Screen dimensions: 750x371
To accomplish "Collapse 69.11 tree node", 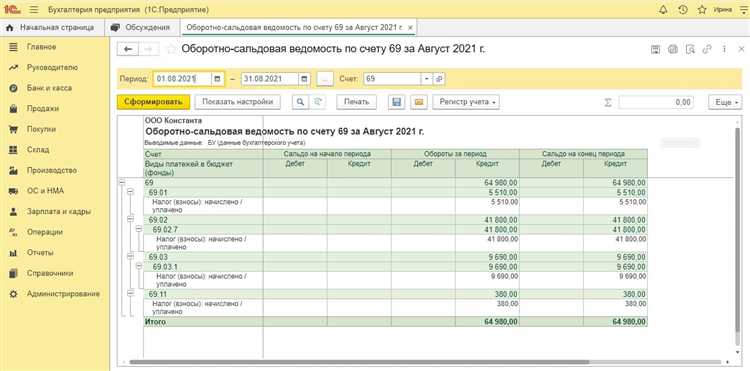I will coord(131,293).
